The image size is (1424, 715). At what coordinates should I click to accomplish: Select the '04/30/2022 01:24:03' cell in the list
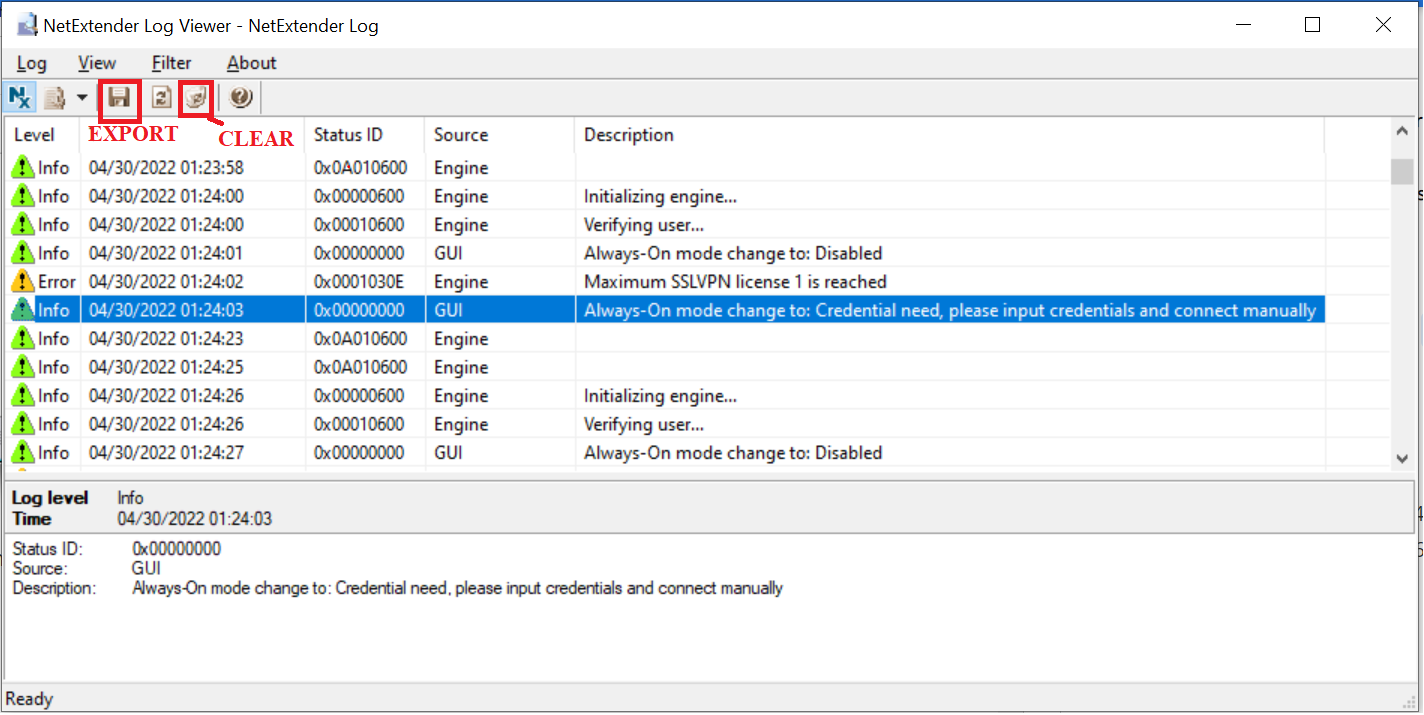coord(166,310)
